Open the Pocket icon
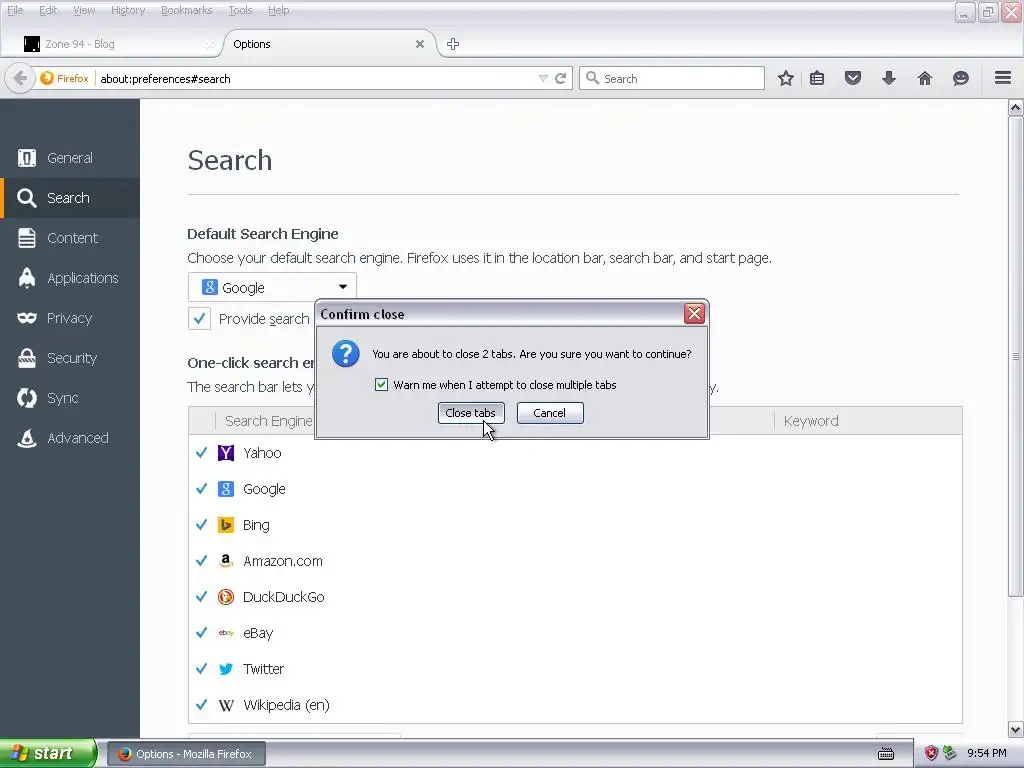1024x768 pixels. pyautogui.click(x=853, y=78)
